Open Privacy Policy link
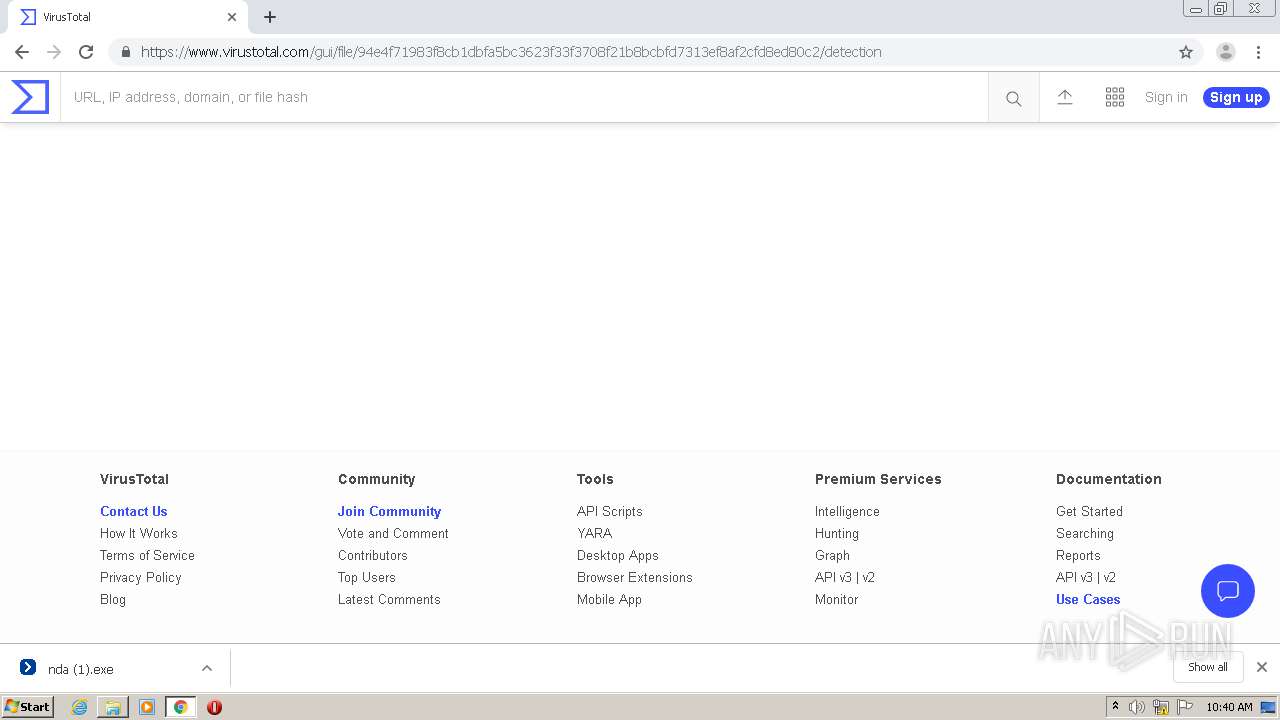The height and width of the screenshot is (720, 1280). tap(141, 577)
